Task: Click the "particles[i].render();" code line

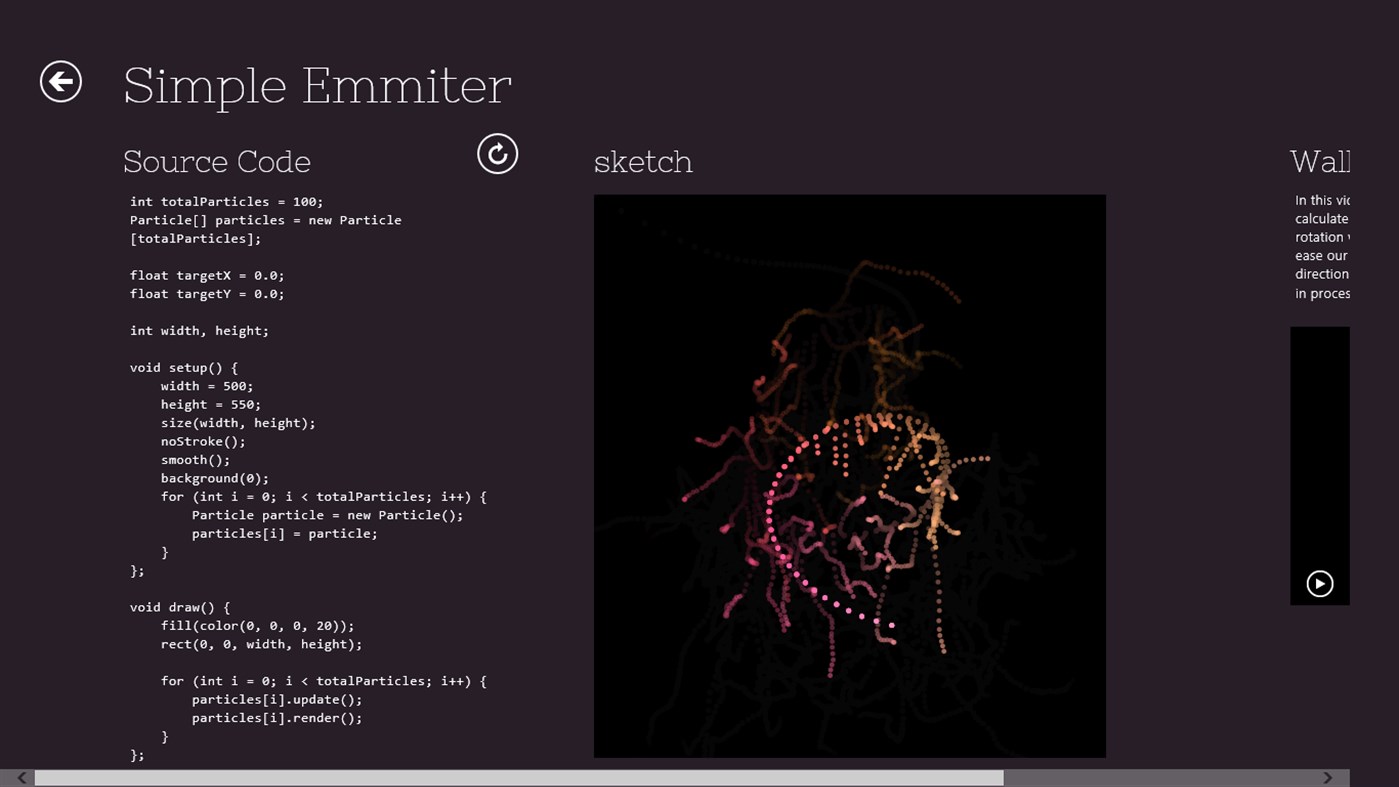Action: 277,718
